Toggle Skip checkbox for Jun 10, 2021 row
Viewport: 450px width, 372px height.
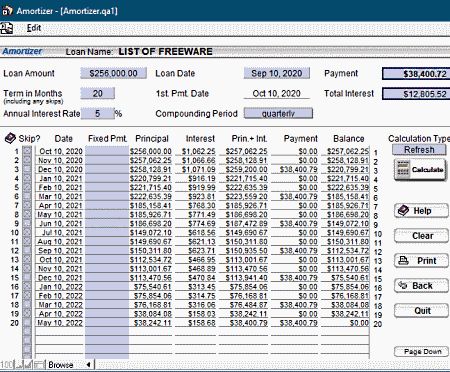pos(27,223)
